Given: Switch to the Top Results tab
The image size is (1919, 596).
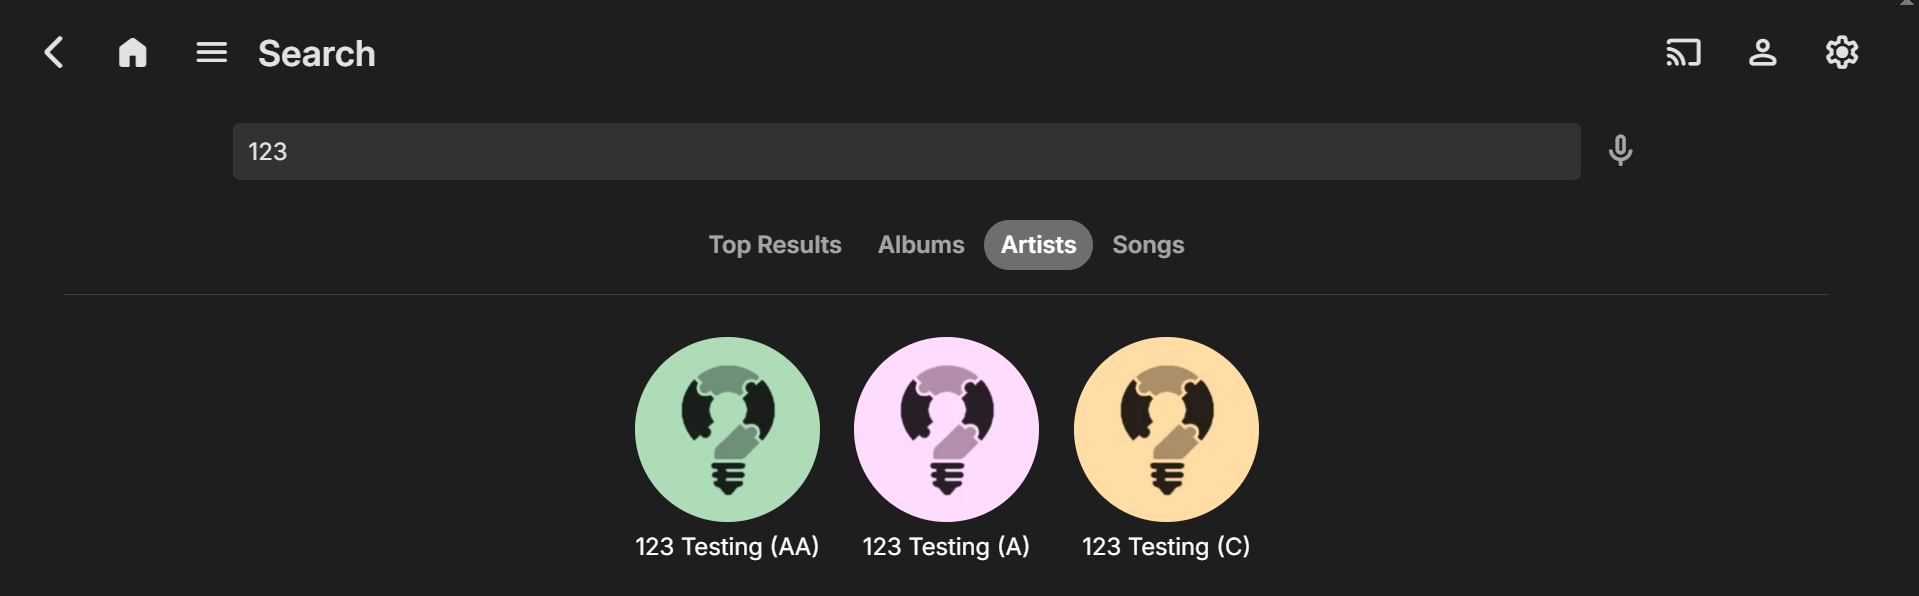Looking at the screenshot, I should point(775,245).
